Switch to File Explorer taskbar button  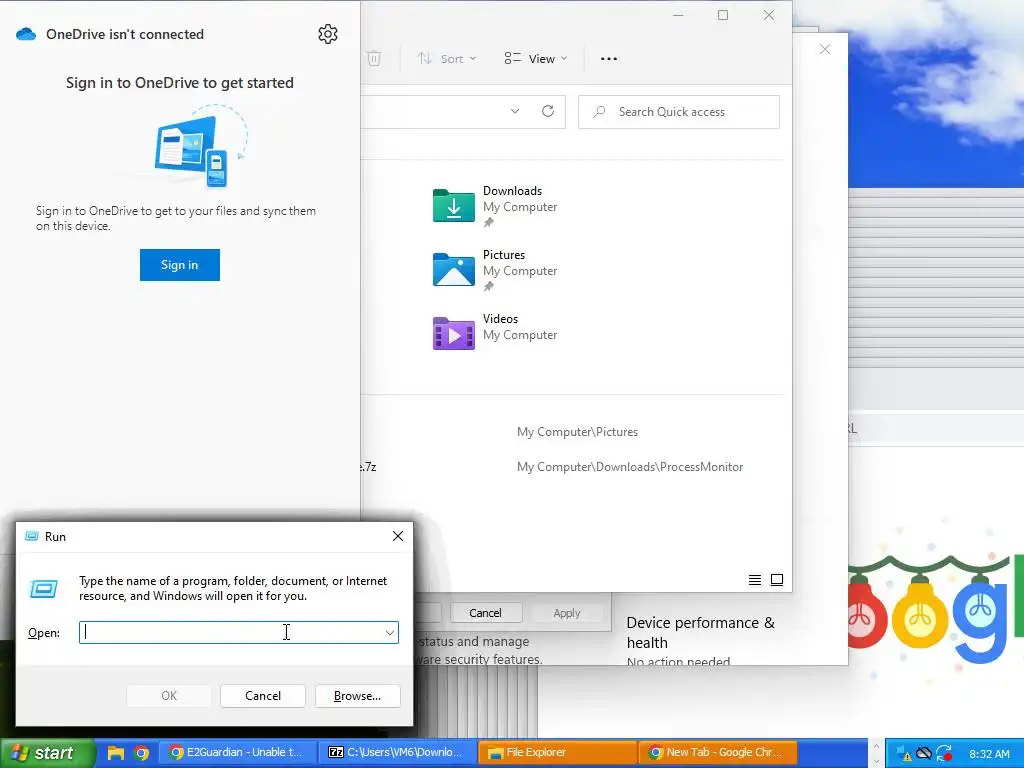click(x=558, y=752)
